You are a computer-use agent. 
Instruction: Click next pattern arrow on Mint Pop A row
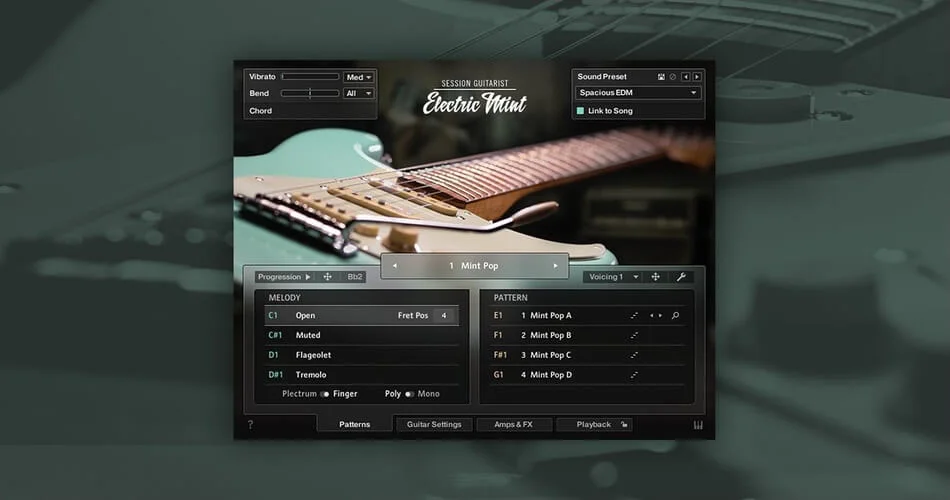point(660,316)
